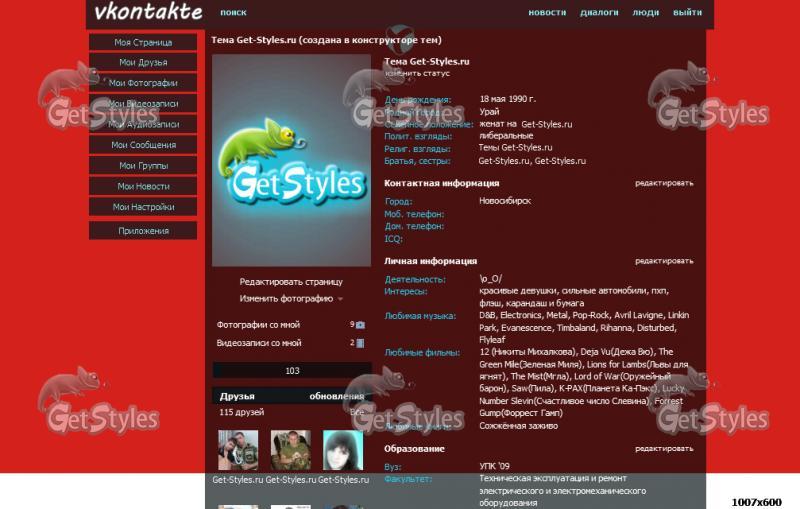Open the second friend thumbnail with soldier

click(291, 450)
